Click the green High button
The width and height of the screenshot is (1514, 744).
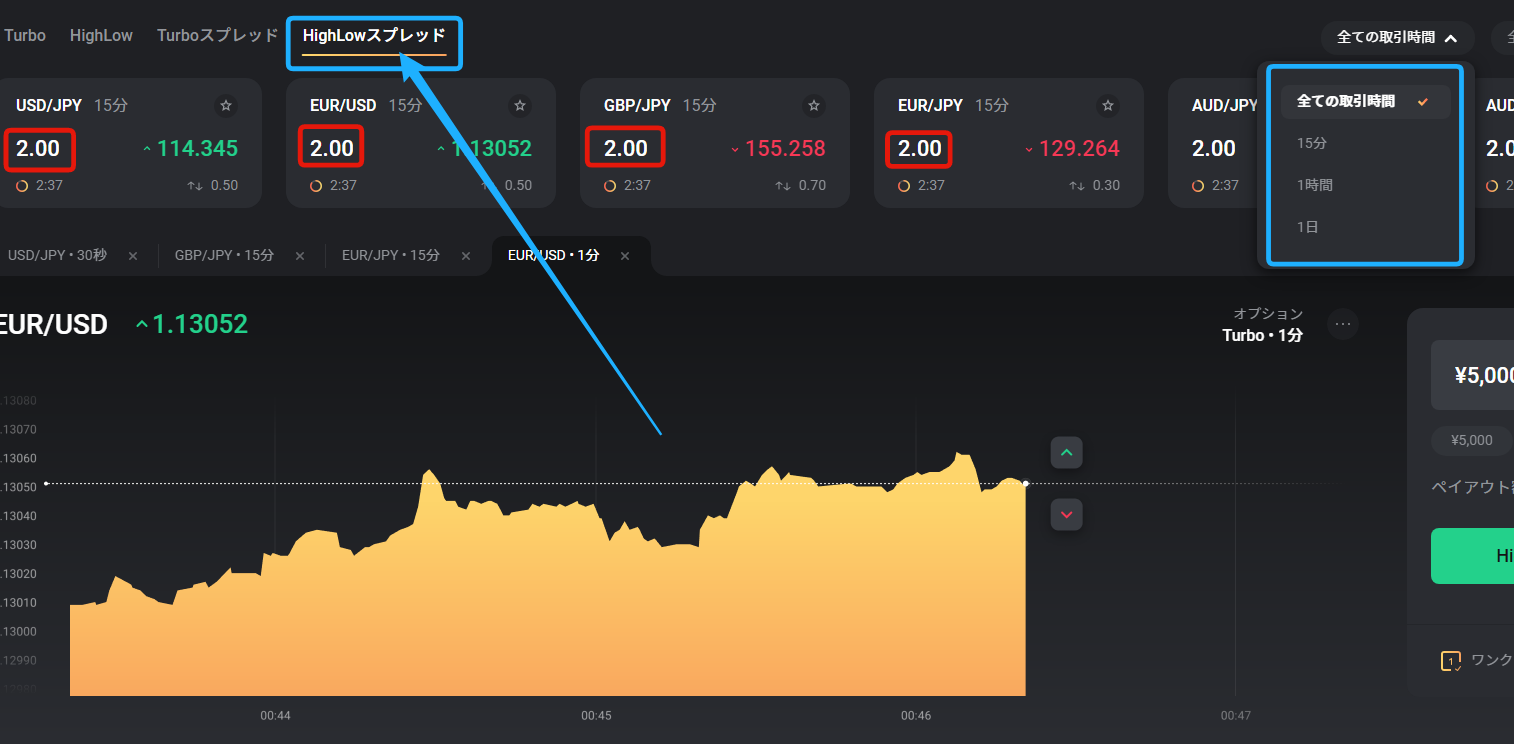click(1472, 556)
